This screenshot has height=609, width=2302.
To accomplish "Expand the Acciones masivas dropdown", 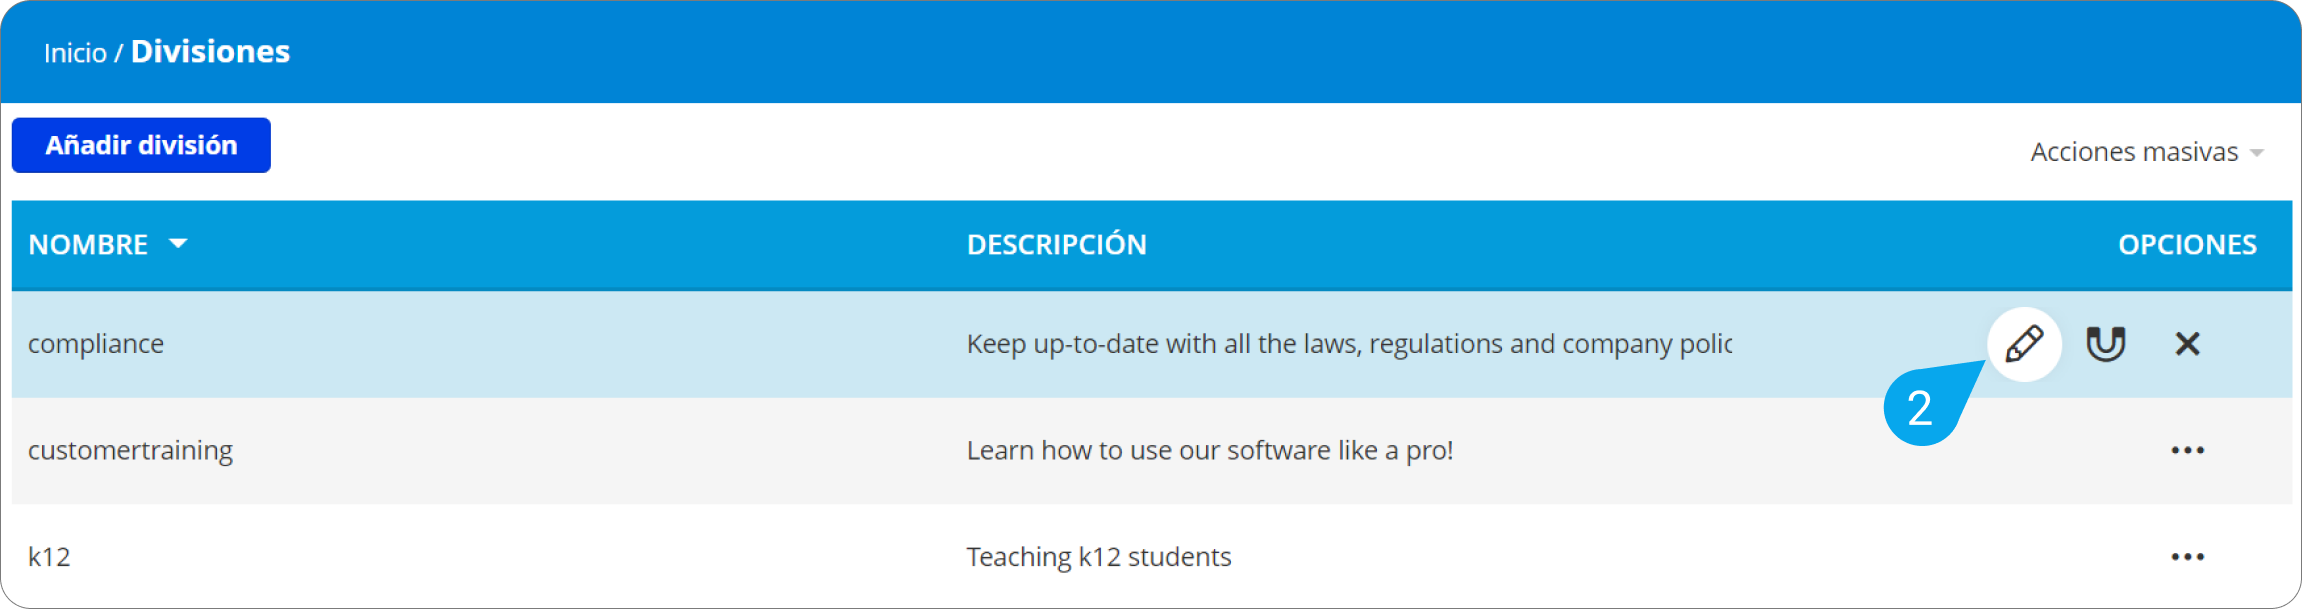I will pos(2146,152).
